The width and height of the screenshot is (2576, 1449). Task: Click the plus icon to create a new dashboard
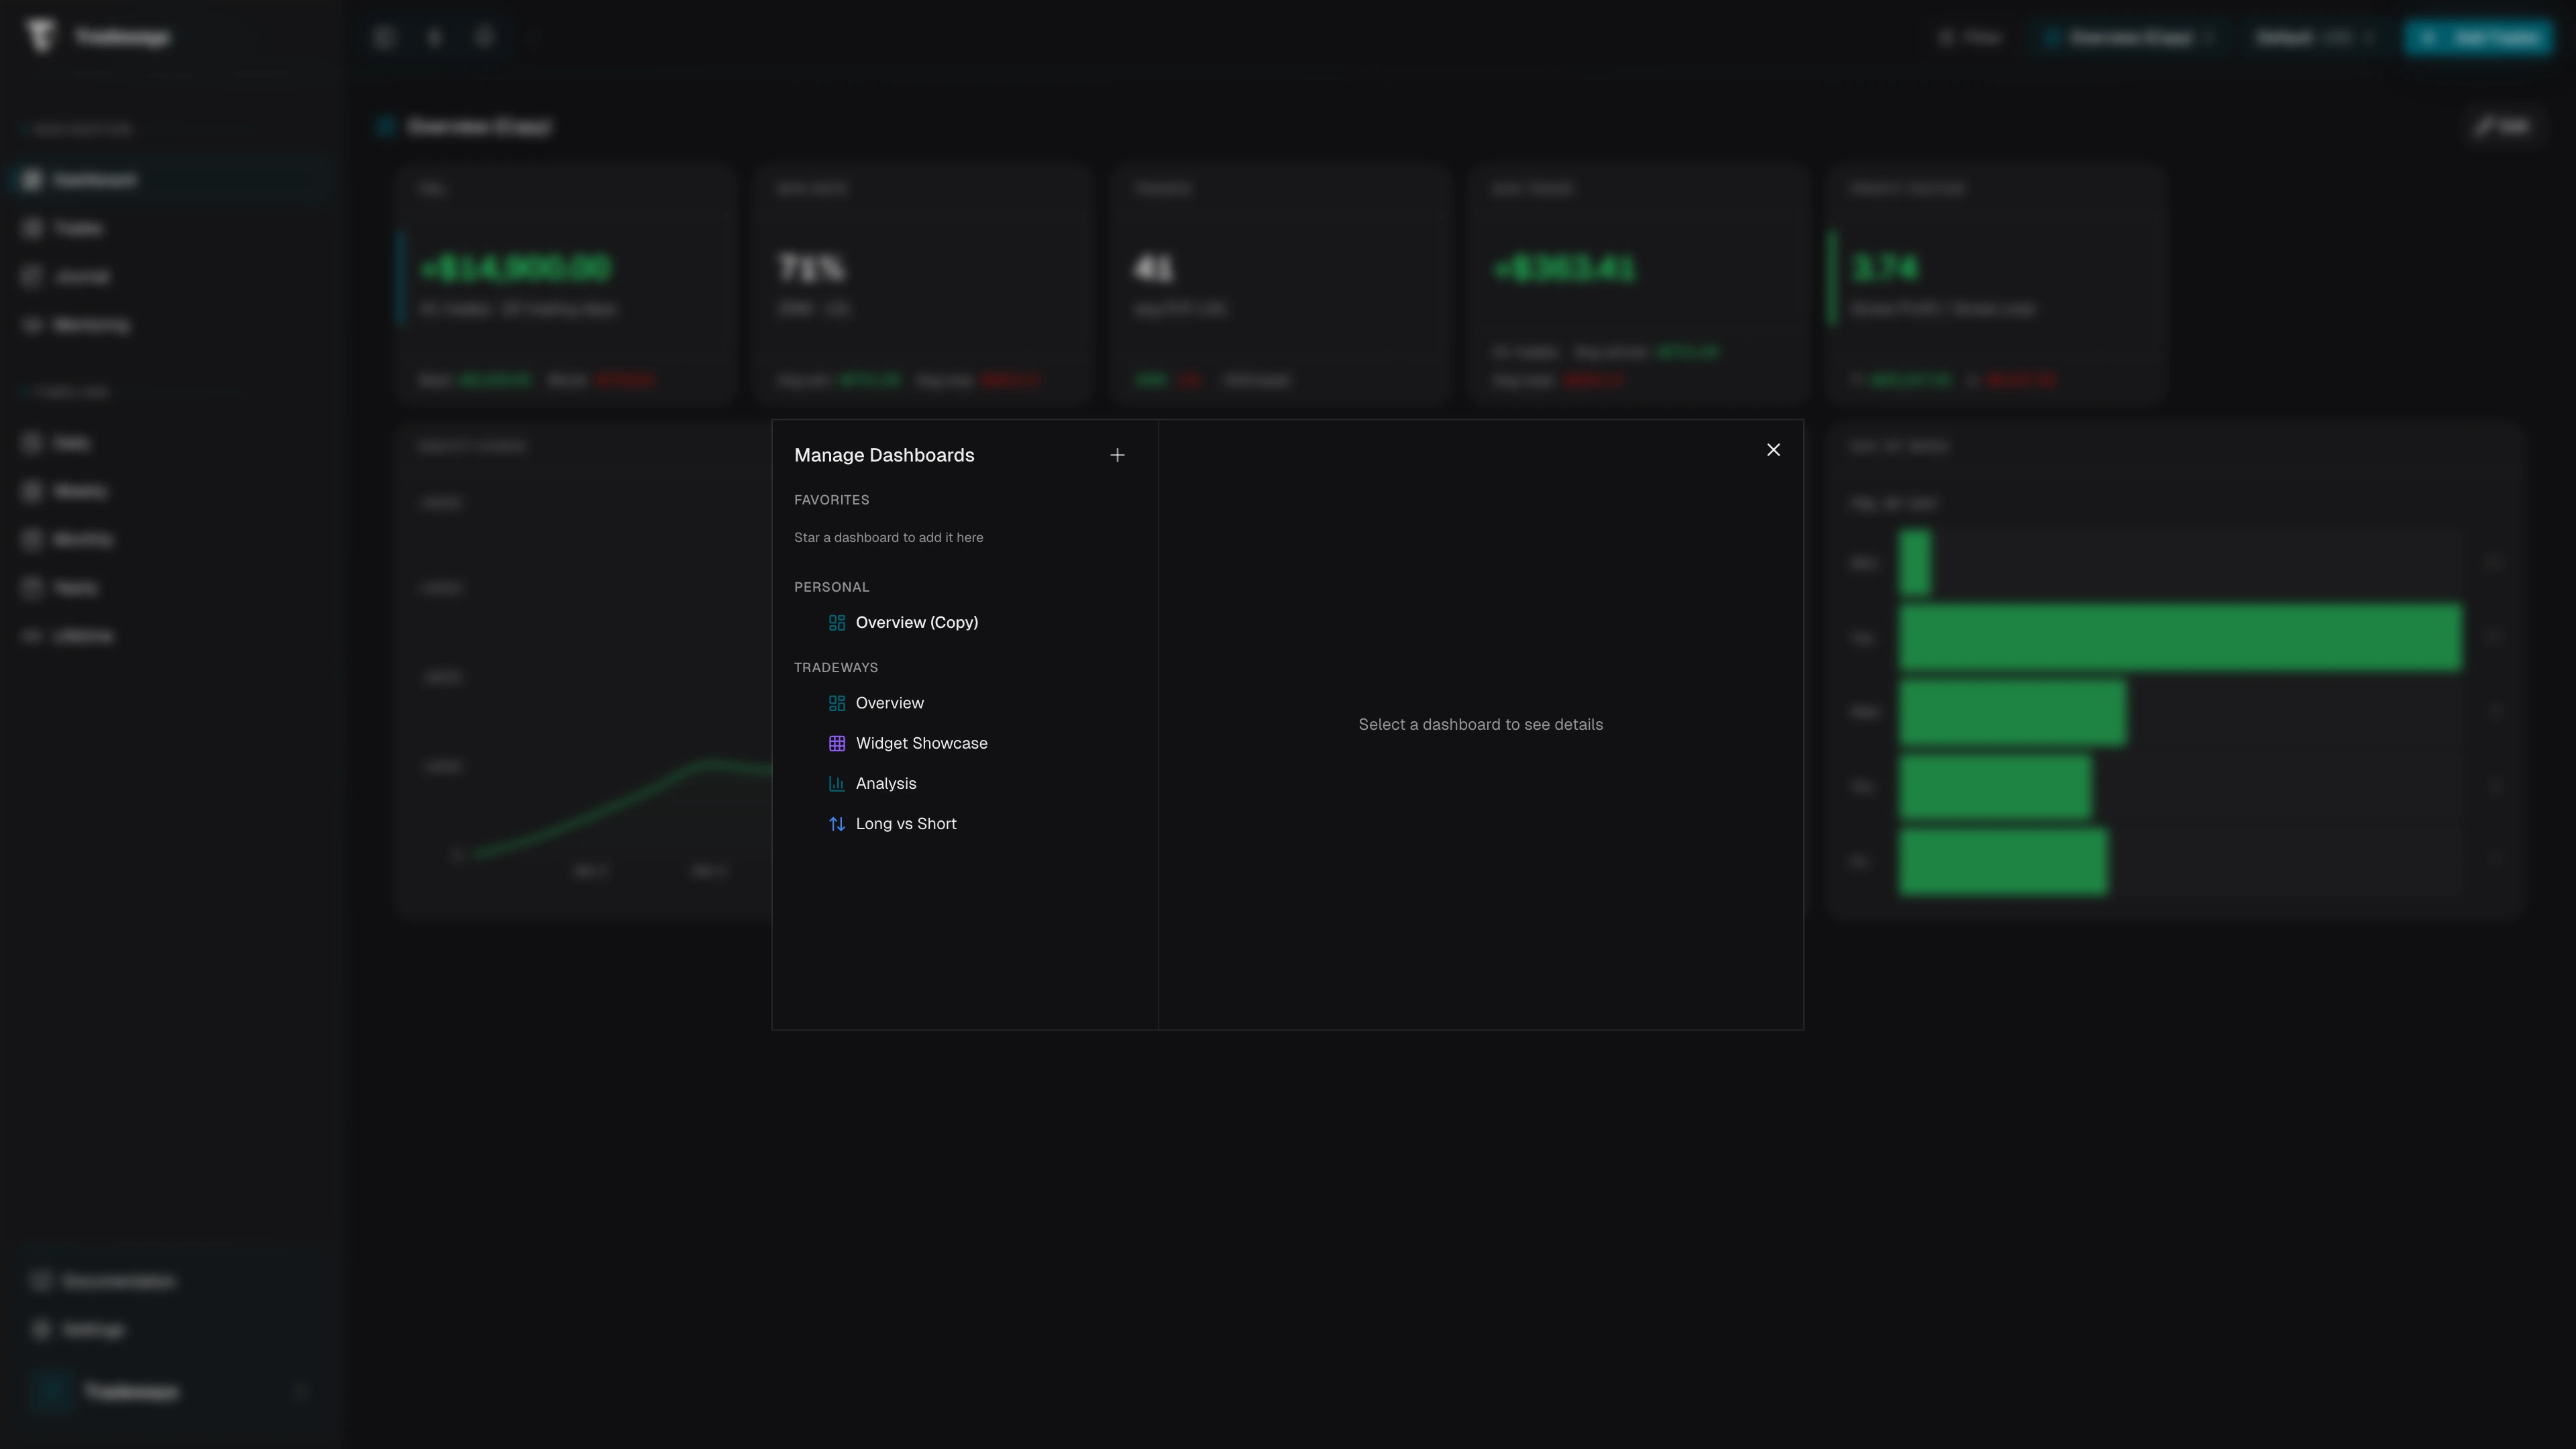click(x=1117, y=455)
